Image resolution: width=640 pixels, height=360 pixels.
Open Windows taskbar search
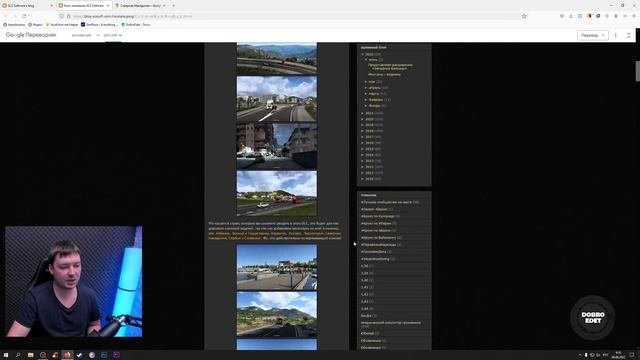18,355
